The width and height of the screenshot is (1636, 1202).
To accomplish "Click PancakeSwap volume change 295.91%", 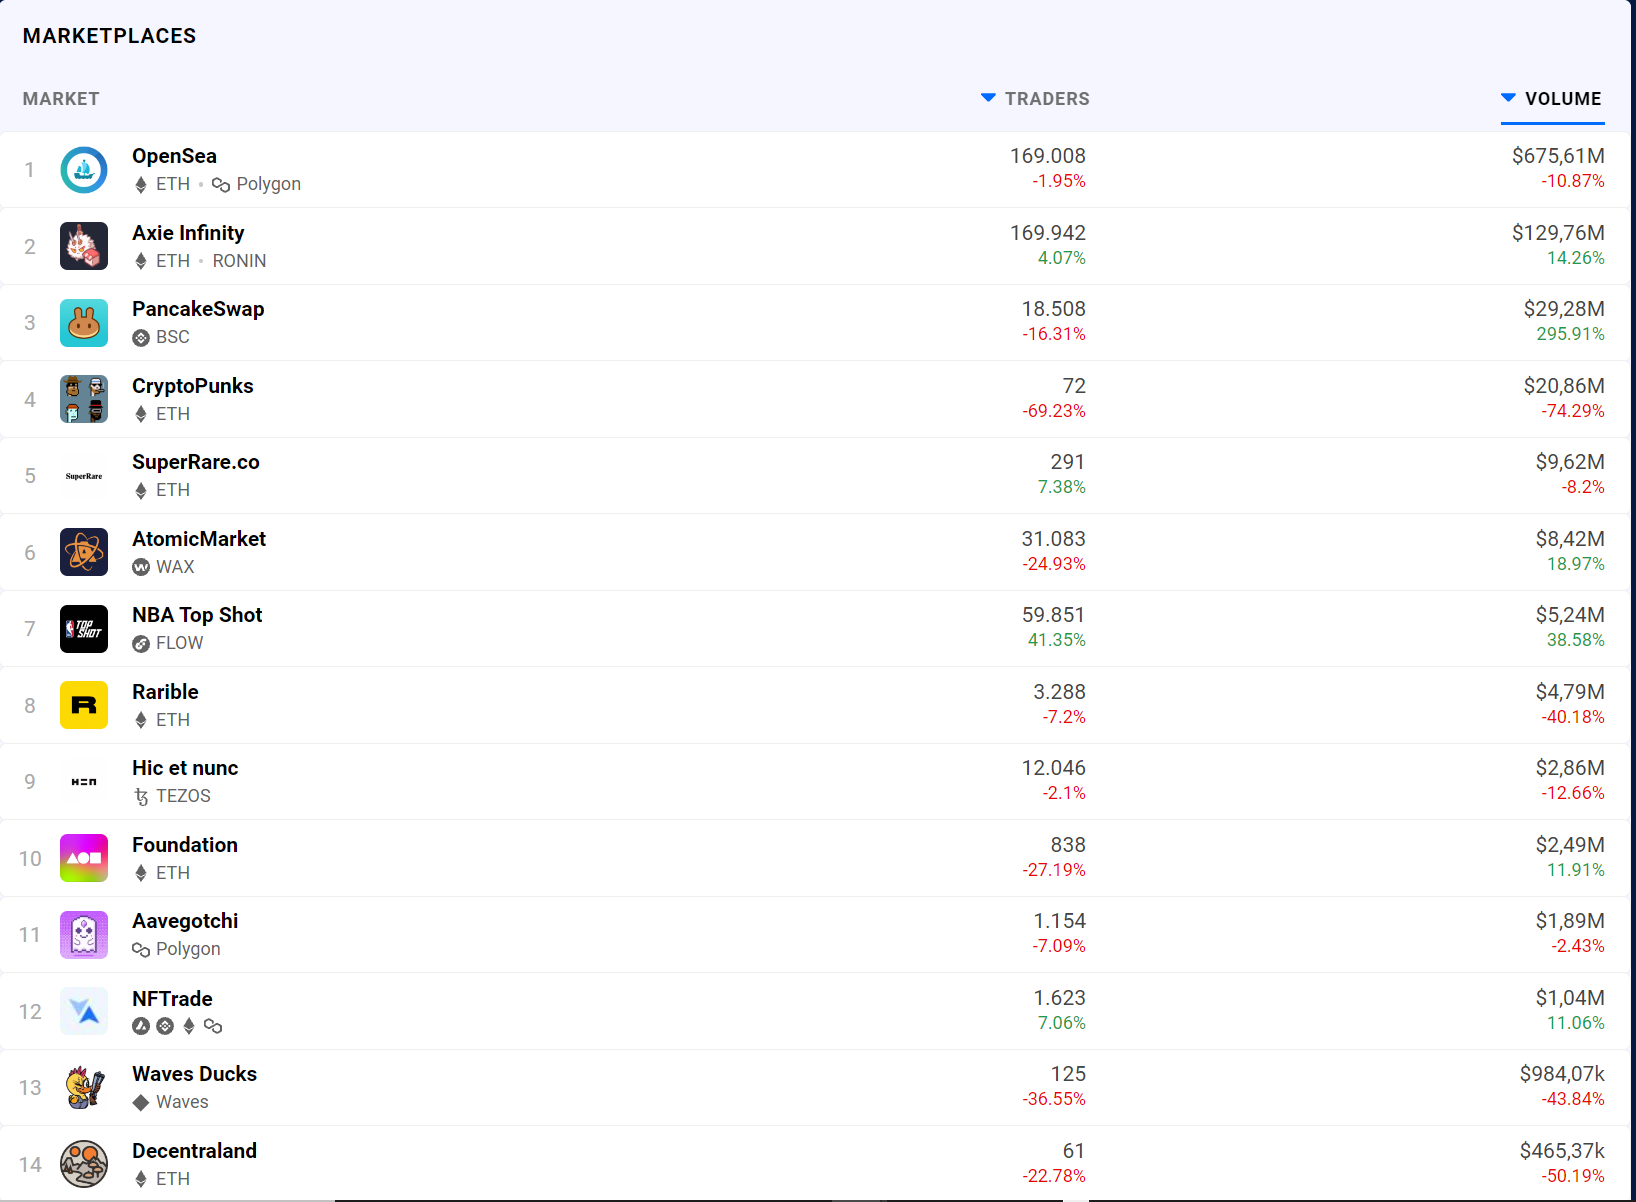I will [x=1570, y=334].
